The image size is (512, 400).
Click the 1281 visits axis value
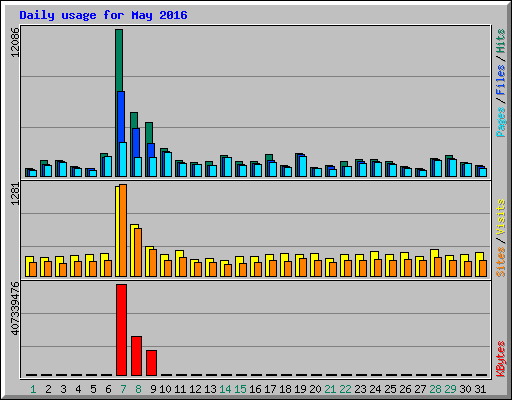(x=15, y=194)
